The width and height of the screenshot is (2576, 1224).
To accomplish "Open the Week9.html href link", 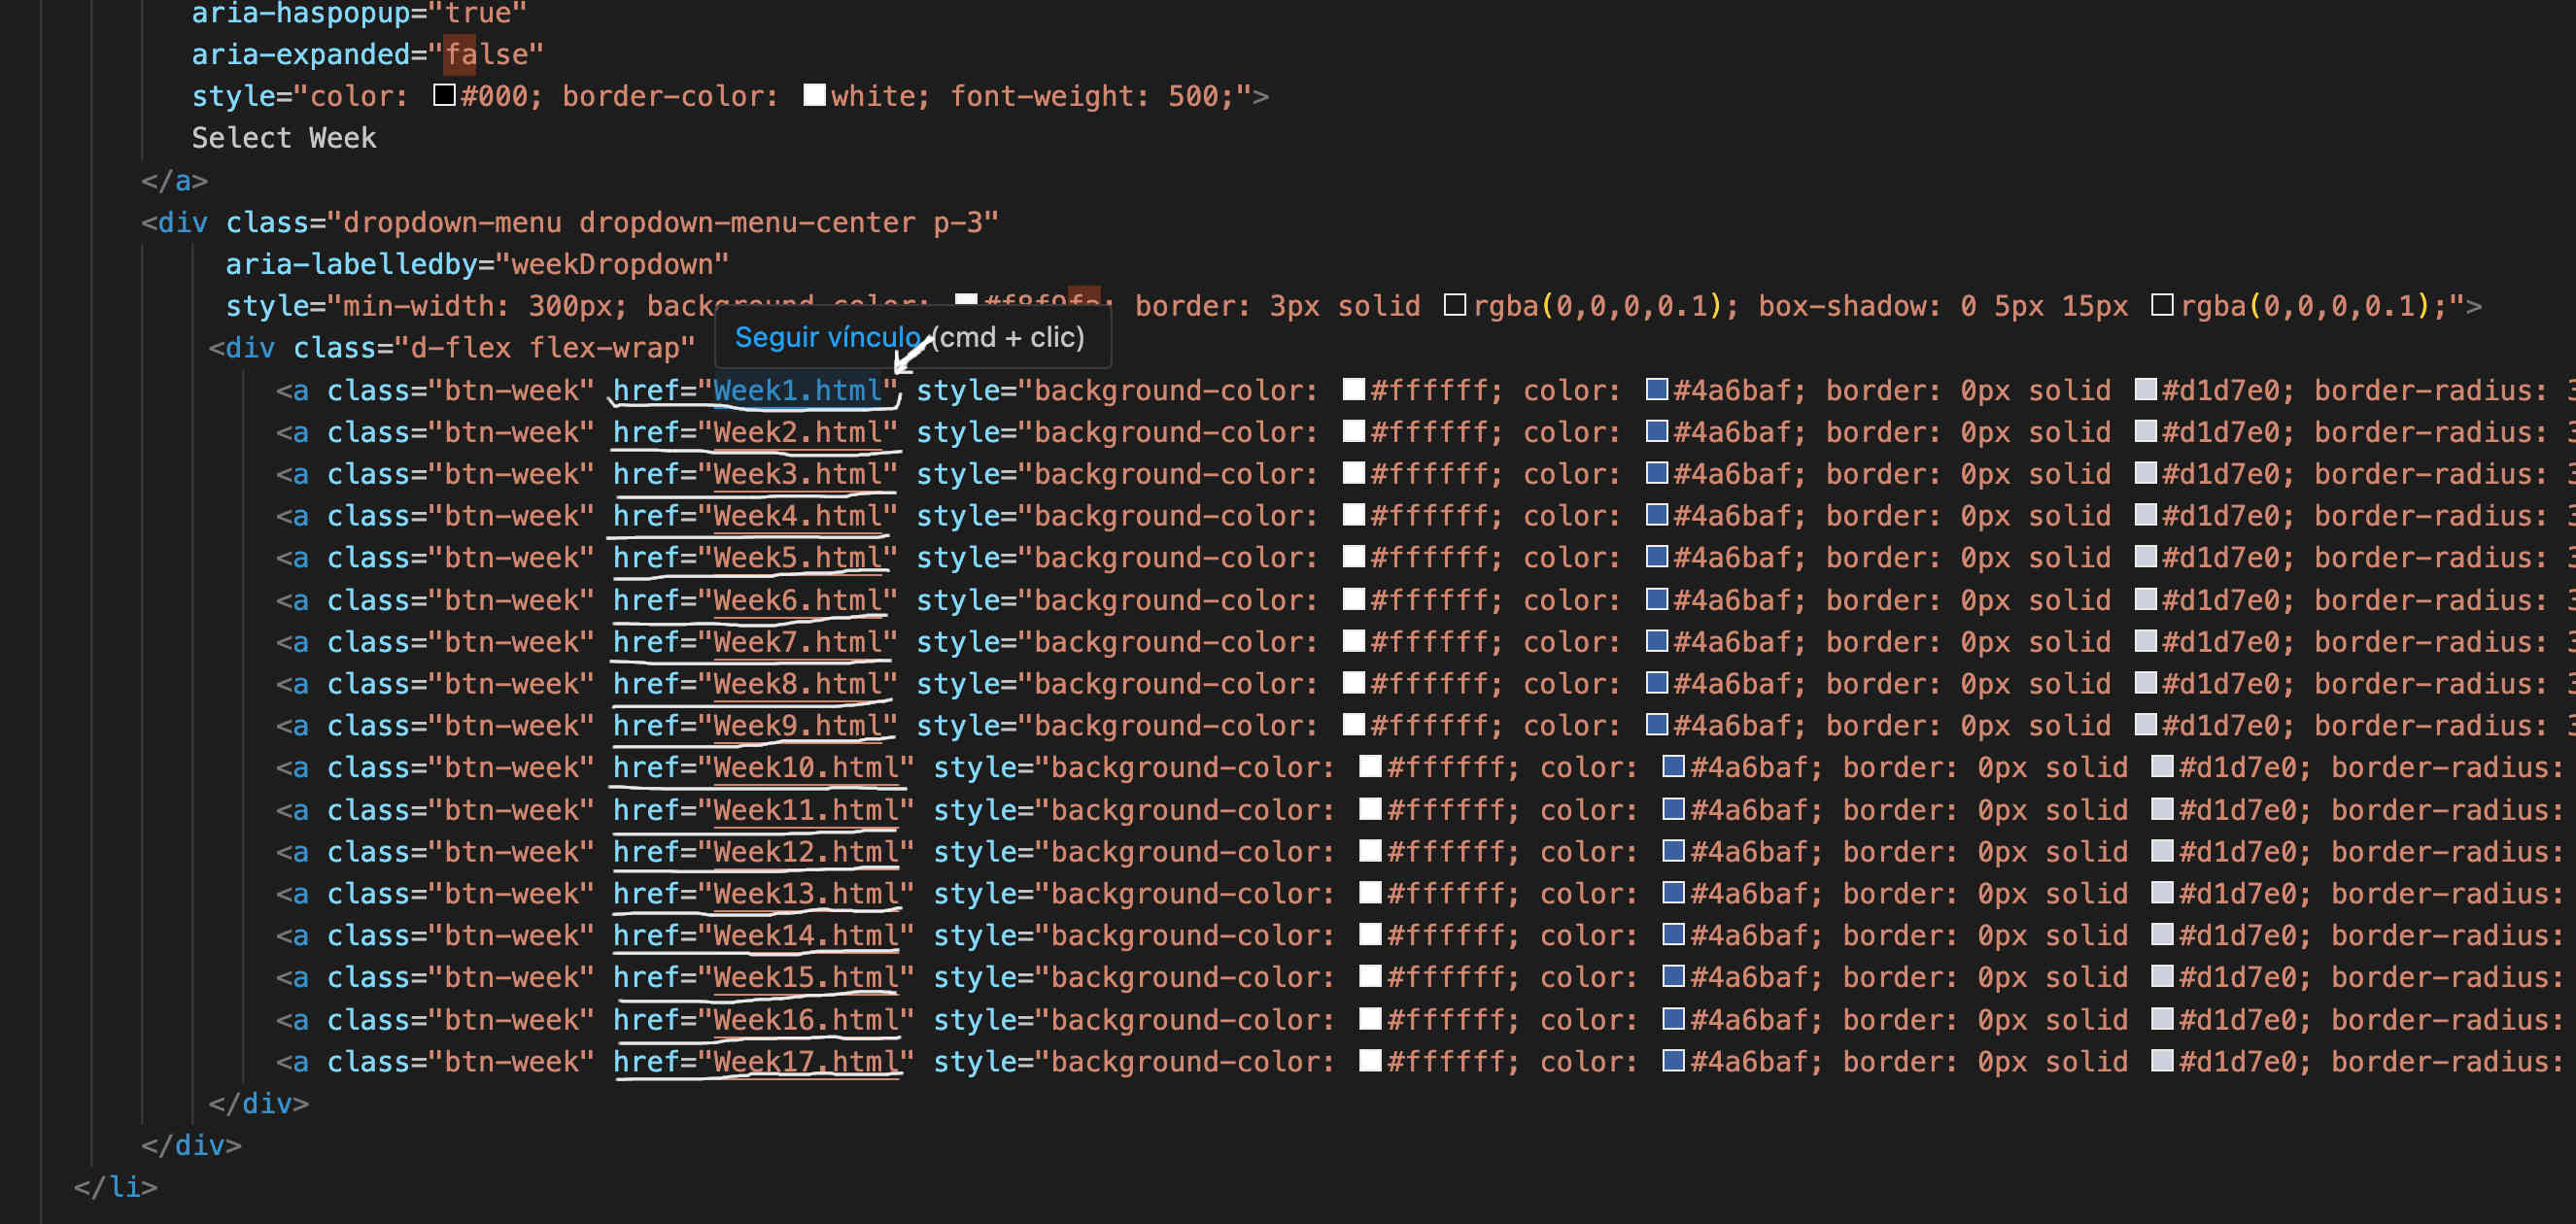I will click(x=798, y=727).
